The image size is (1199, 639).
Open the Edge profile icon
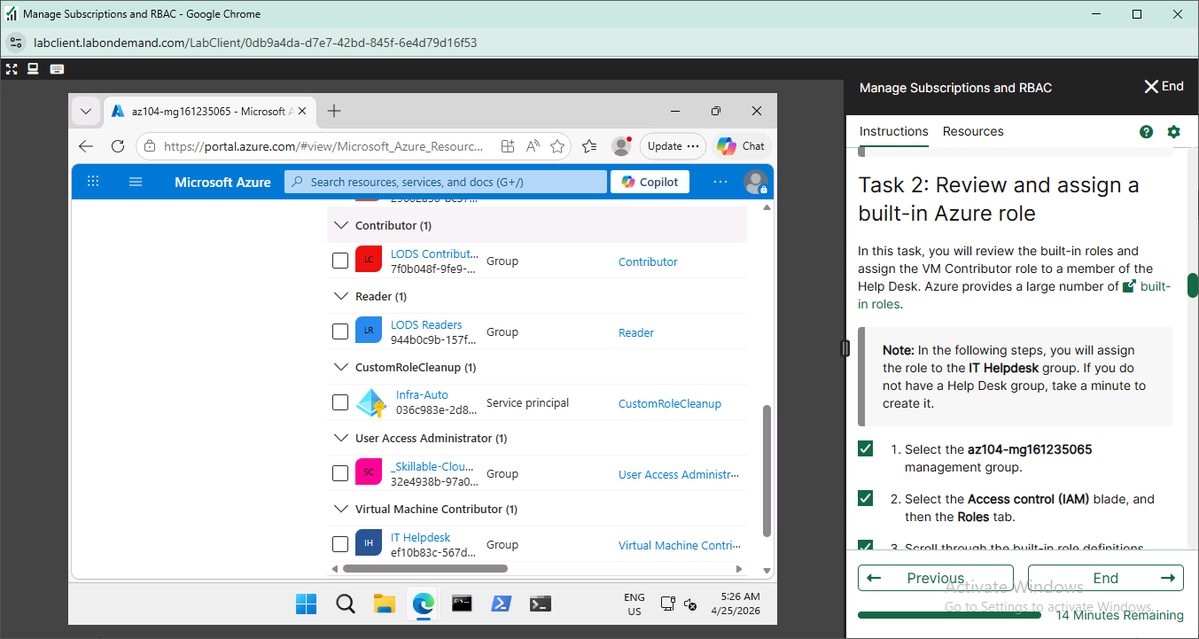[x=621, y=146]
